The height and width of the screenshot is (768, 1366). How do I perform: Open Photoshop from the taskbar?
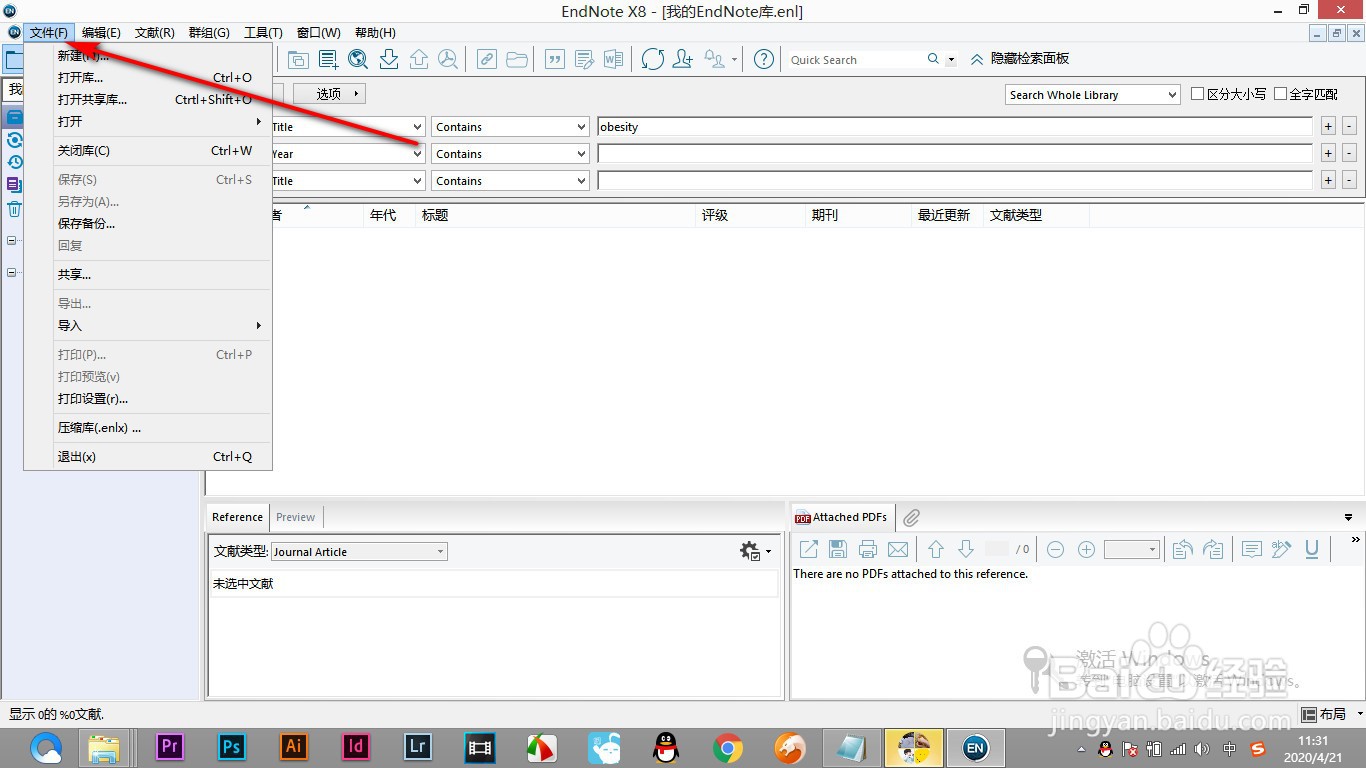[231, 746]
